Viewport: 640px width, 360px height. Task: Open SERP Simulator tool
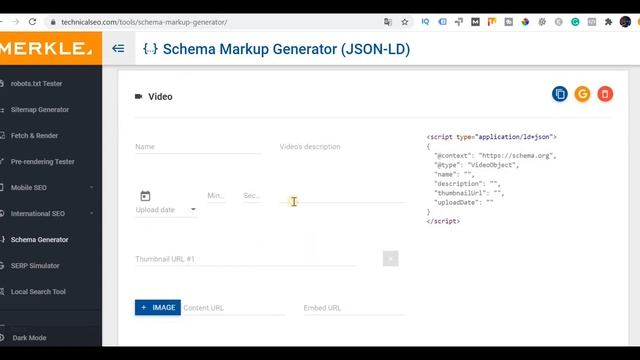pos(35,266)
